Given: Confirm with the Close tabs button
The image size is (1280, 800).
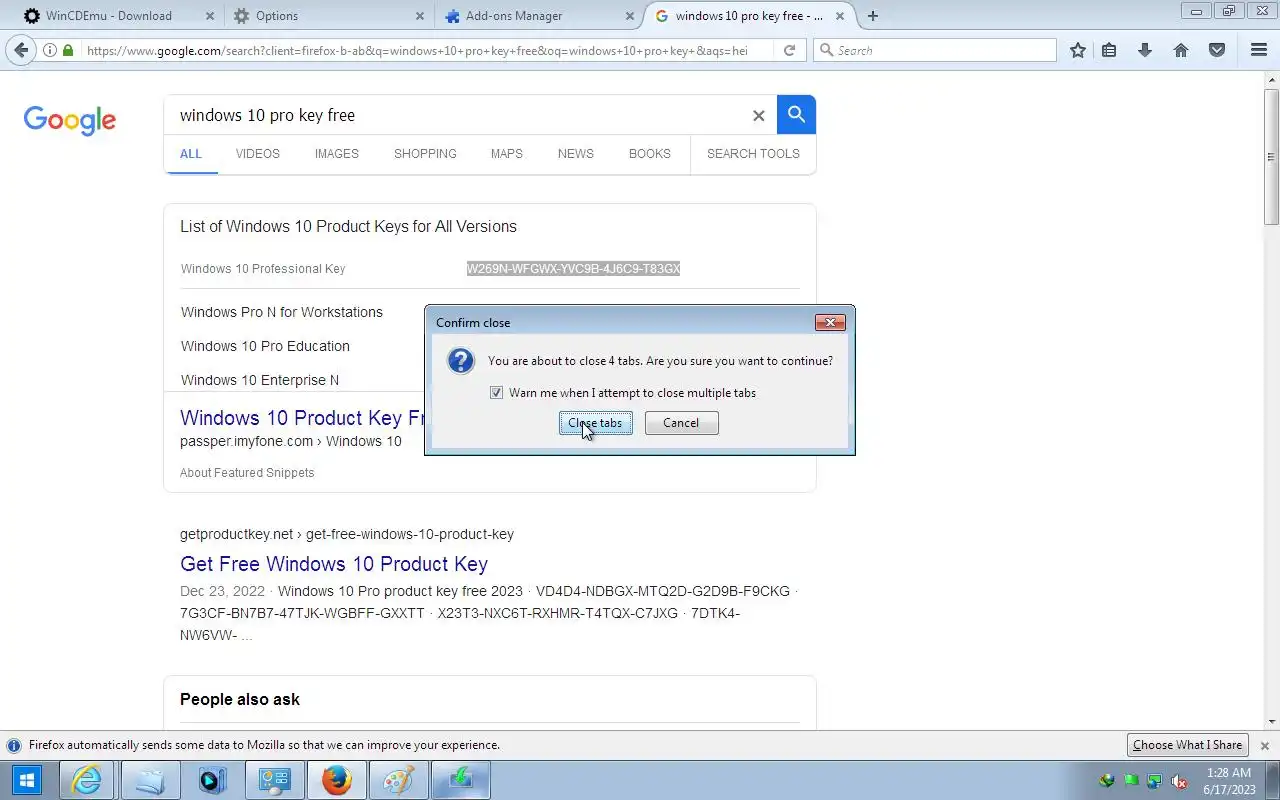Looking at the screenshot, I should tap(595, 423).
